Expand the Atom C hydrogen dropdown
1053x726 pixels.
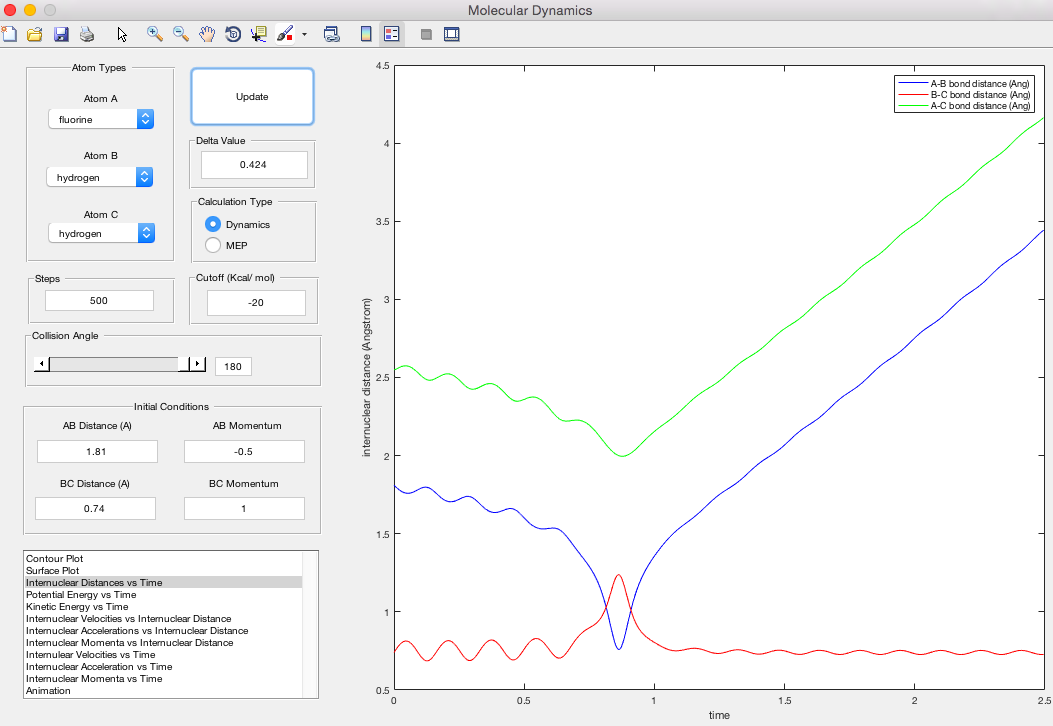click(101, 233)
